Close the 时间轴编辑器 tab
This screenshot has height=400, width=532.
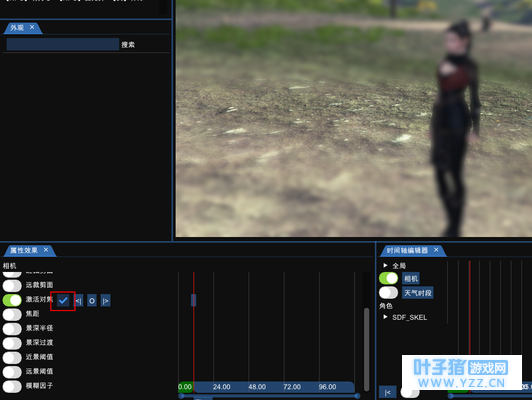(436, 250)
